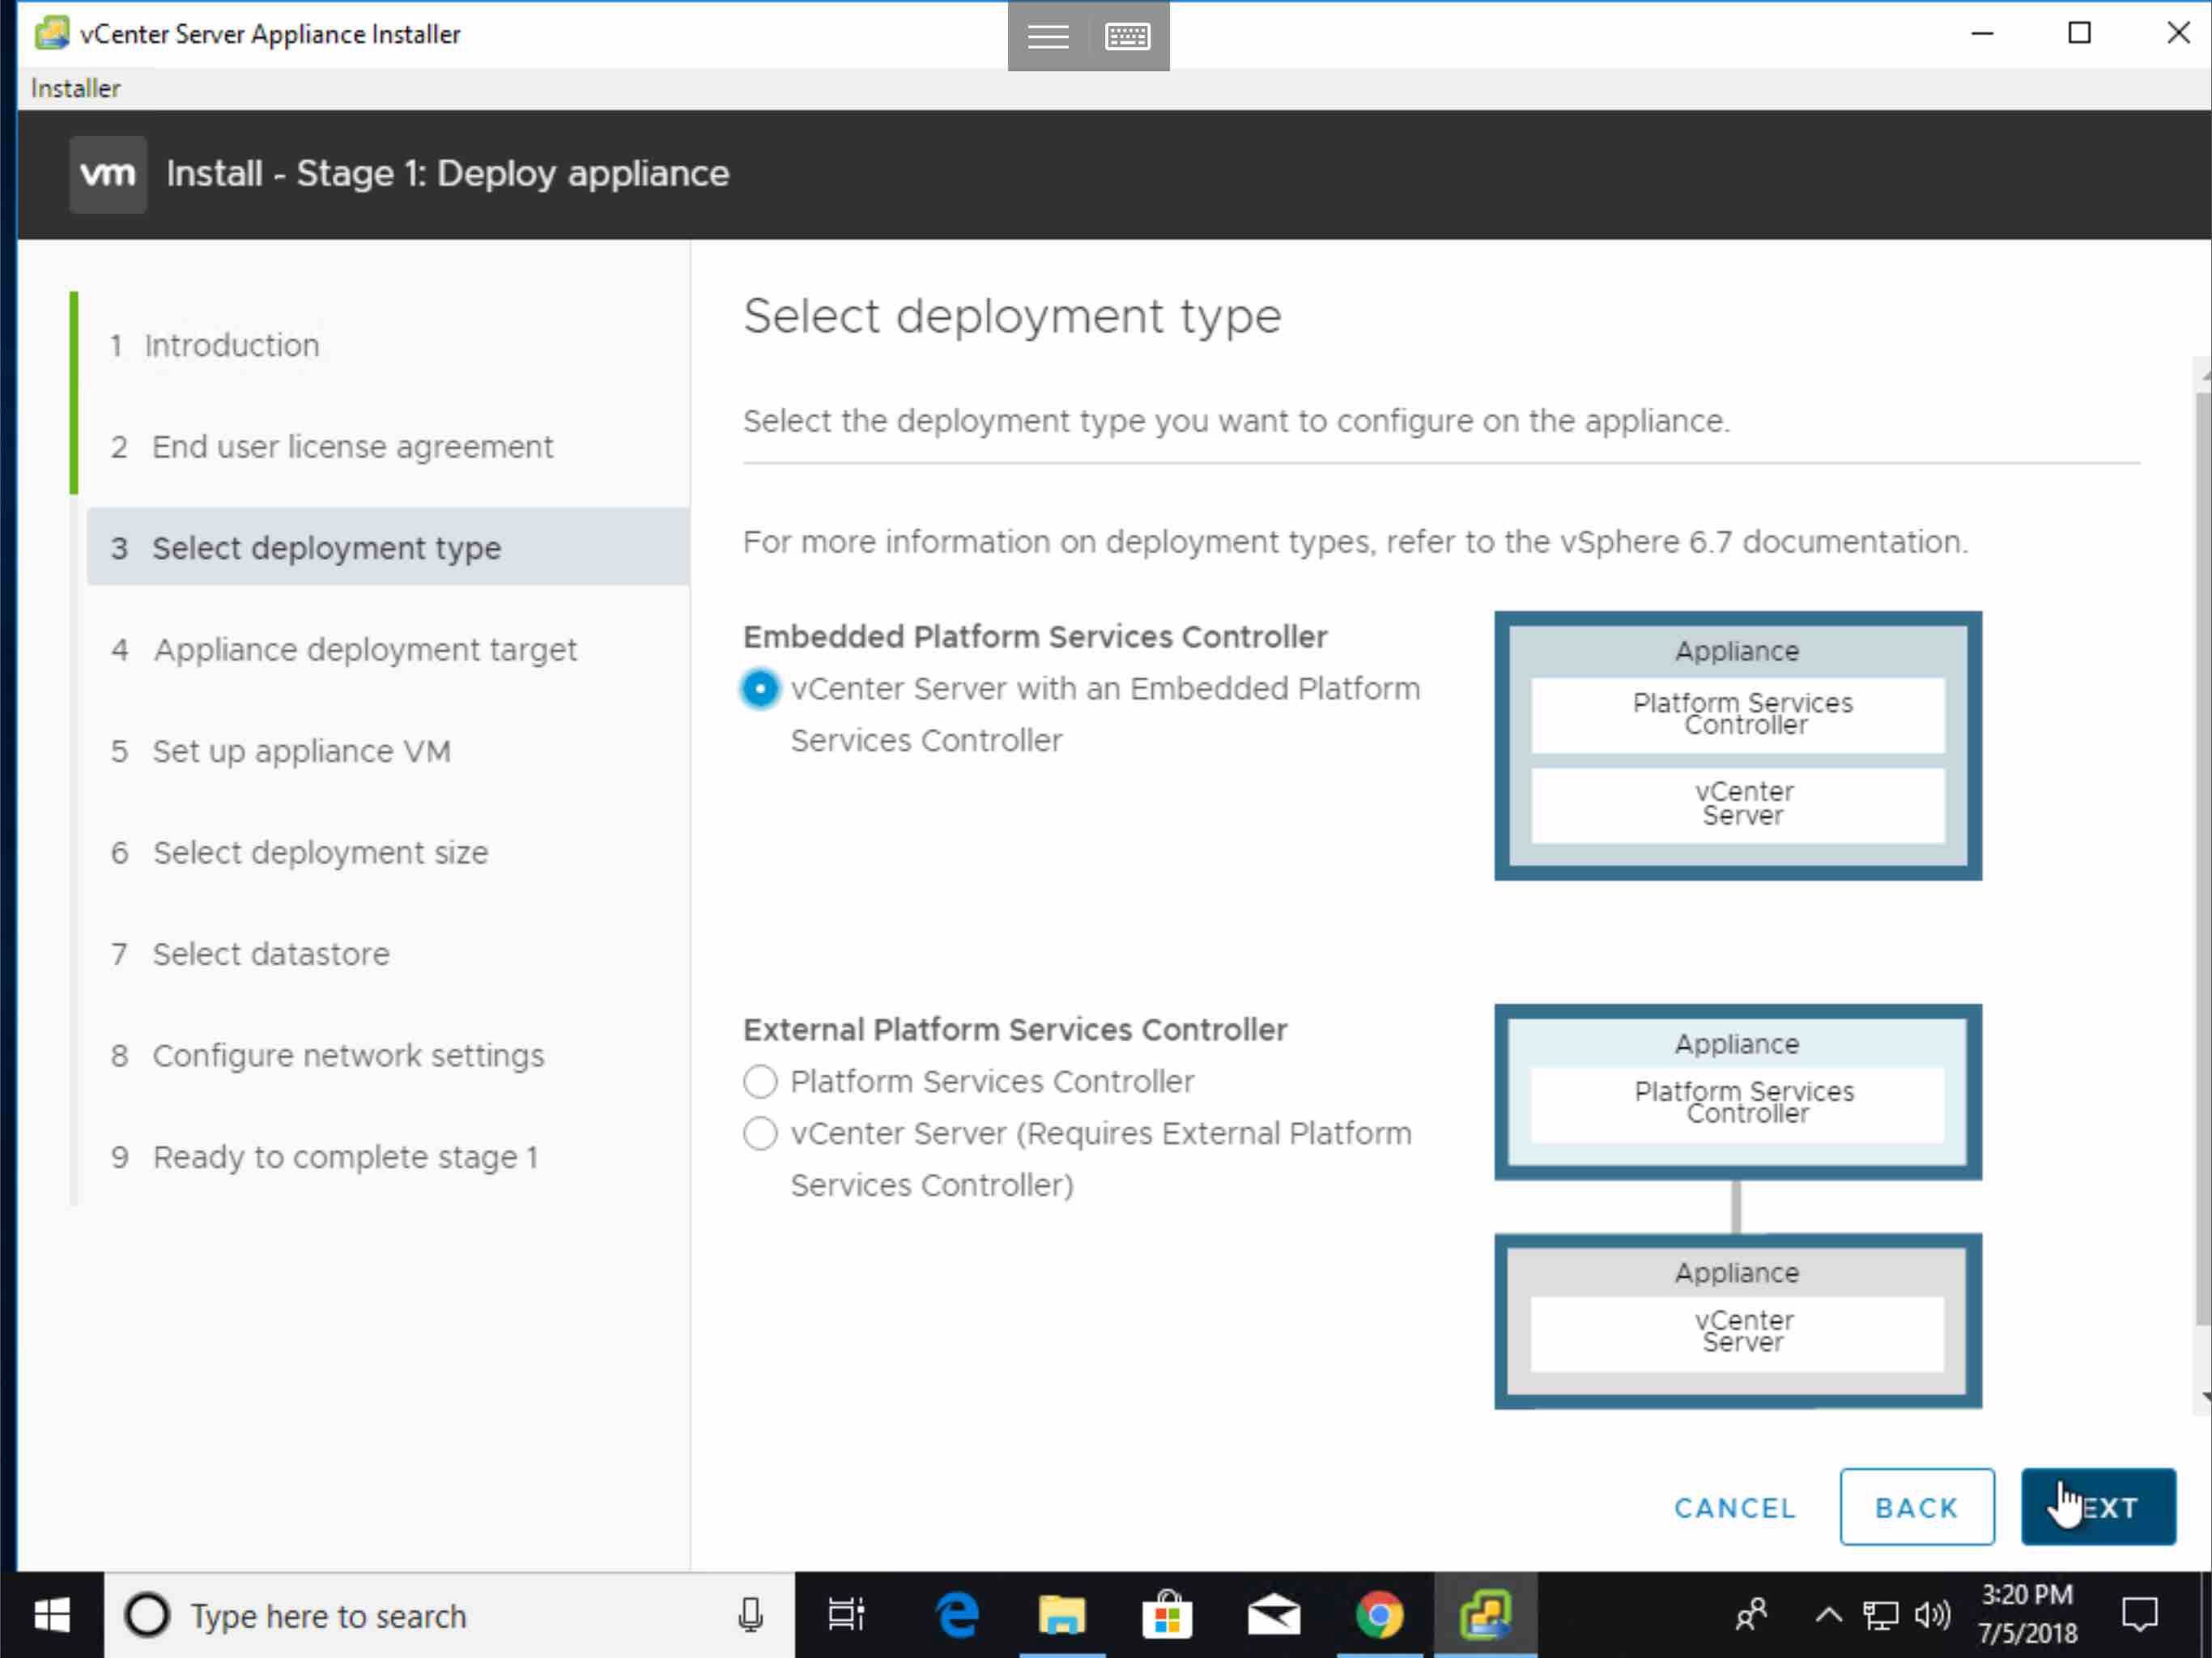Open step 5 Set up appliance VM
Viewport: 2212px width, 1658px height.
280,751
